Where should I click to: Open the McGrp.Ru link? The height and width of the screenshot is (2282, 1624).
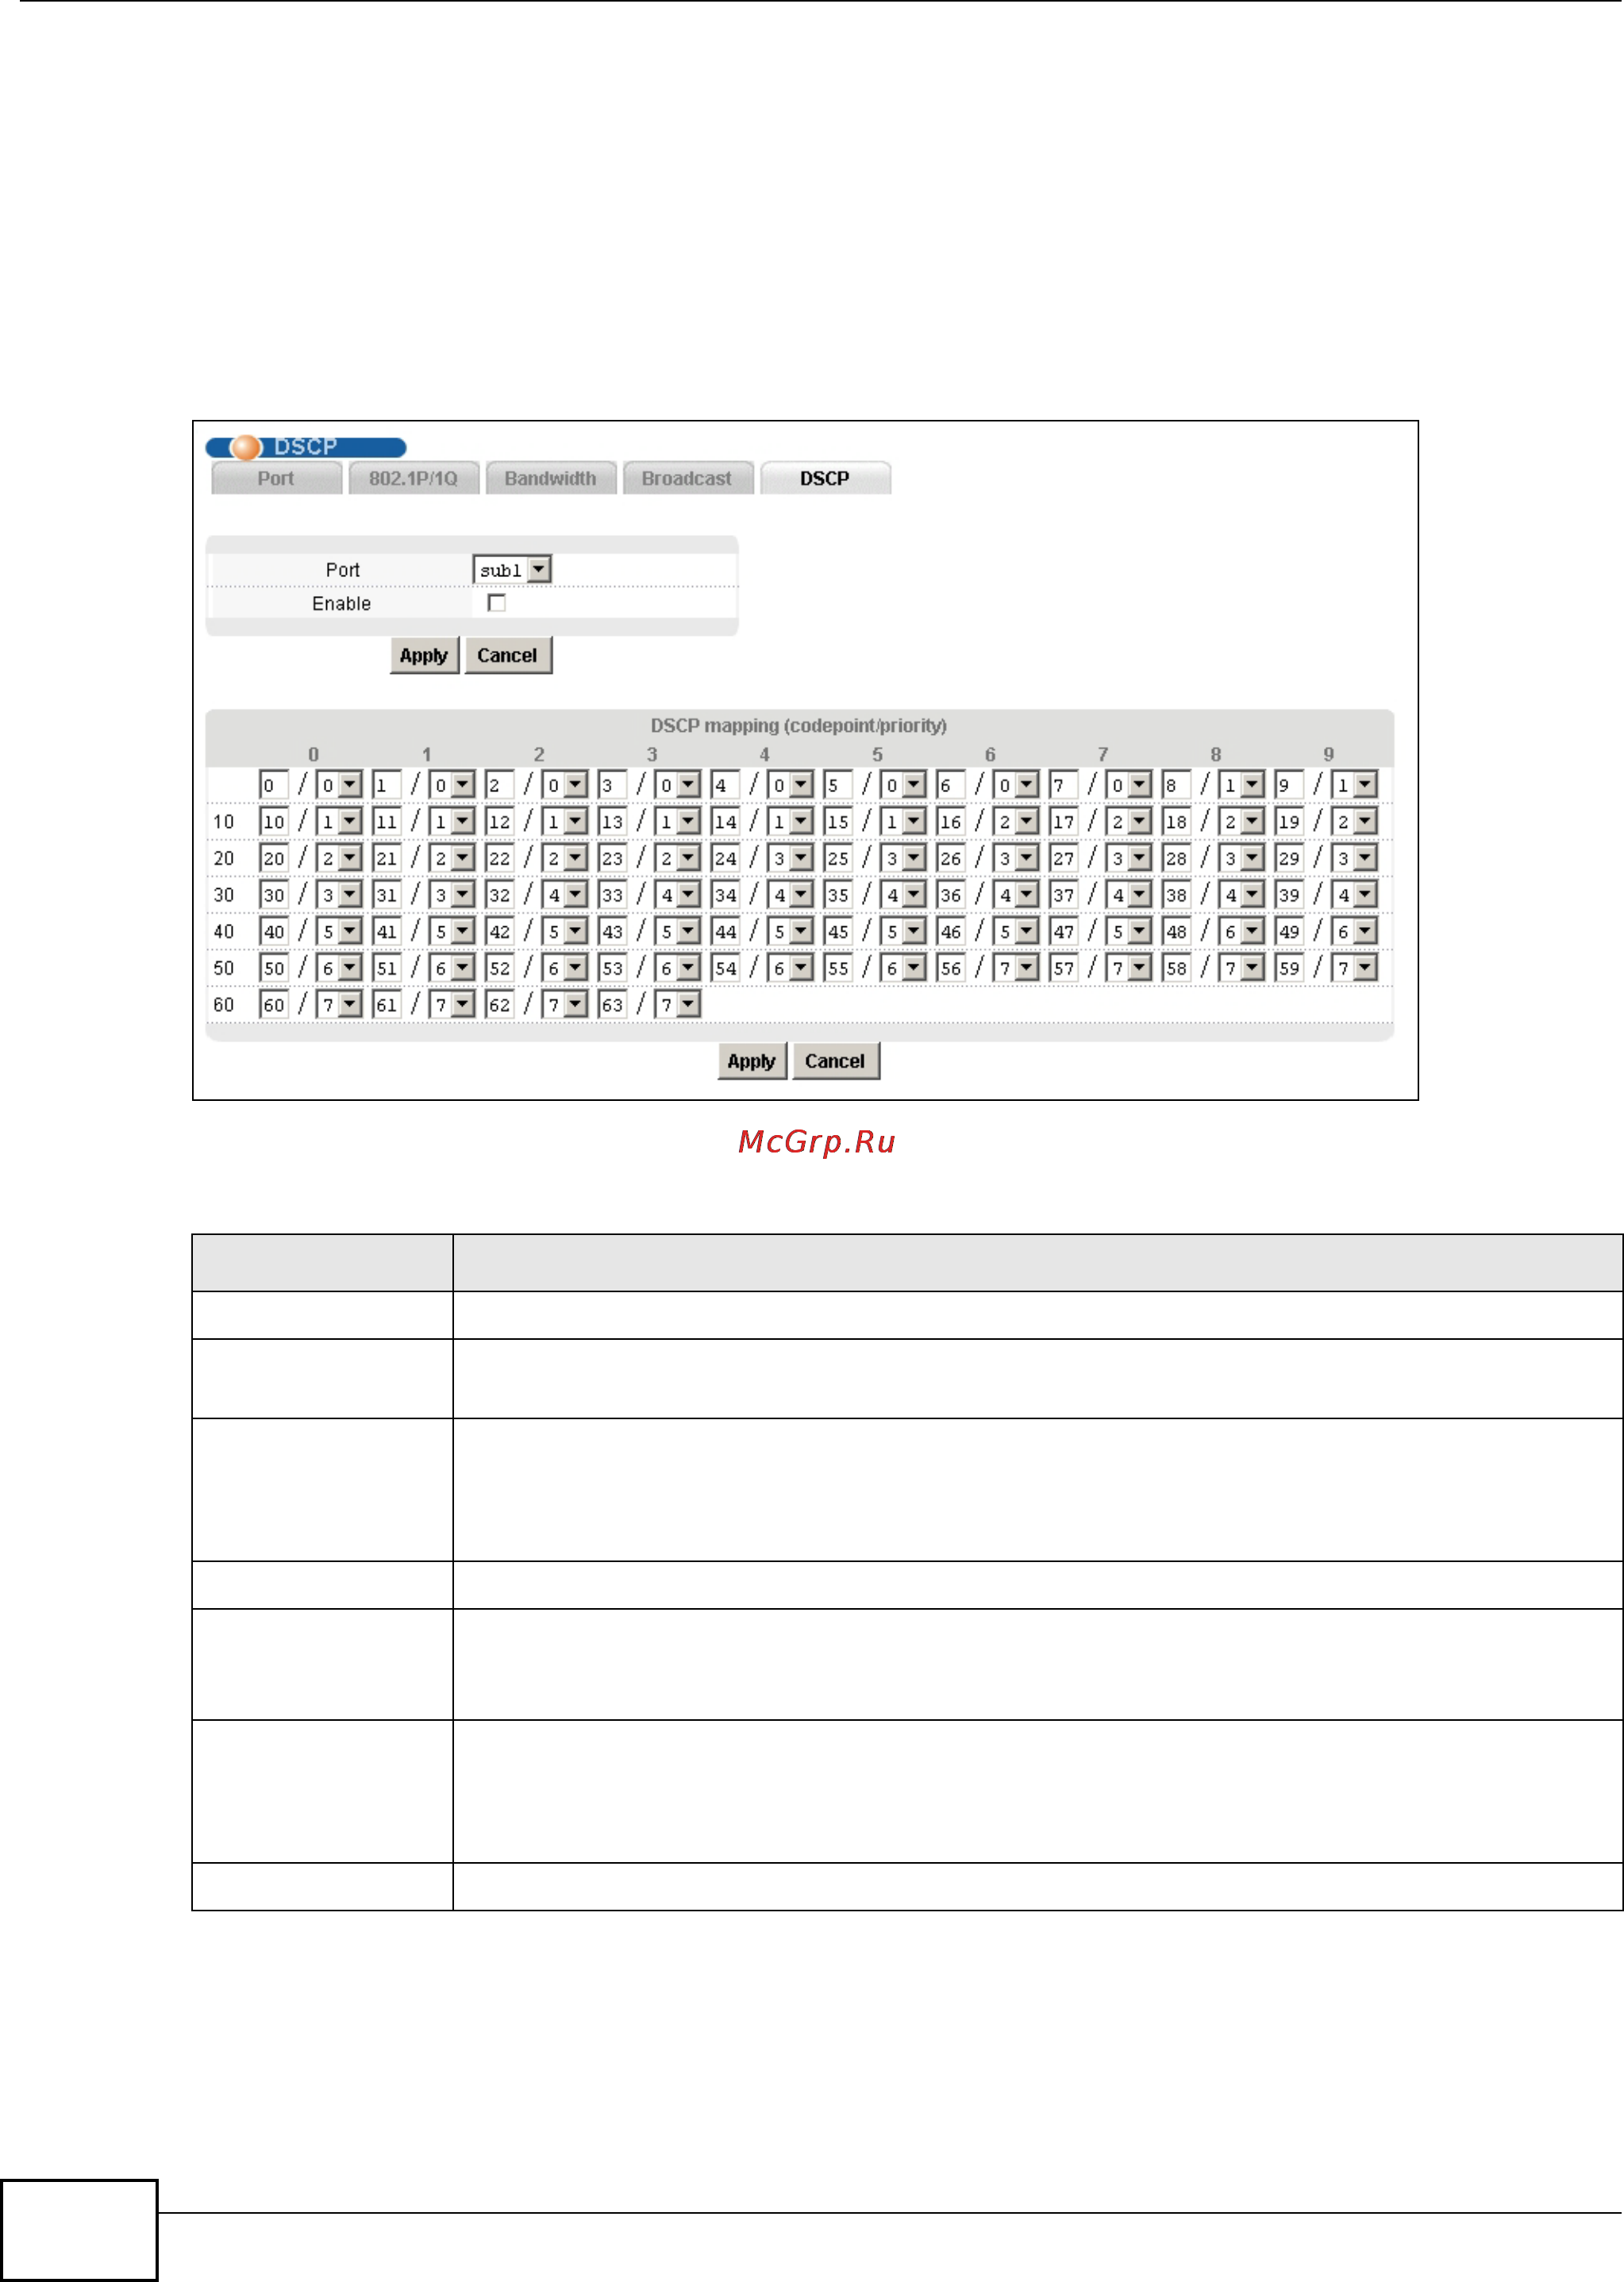[x=816, y=1141]
